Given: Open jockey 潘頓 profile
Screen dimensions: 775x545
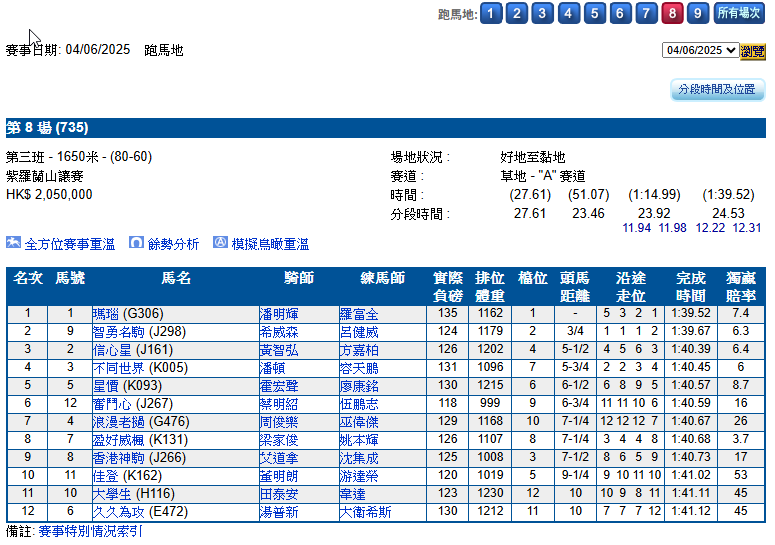Looking at the screenshot, I should click(272, 368).
